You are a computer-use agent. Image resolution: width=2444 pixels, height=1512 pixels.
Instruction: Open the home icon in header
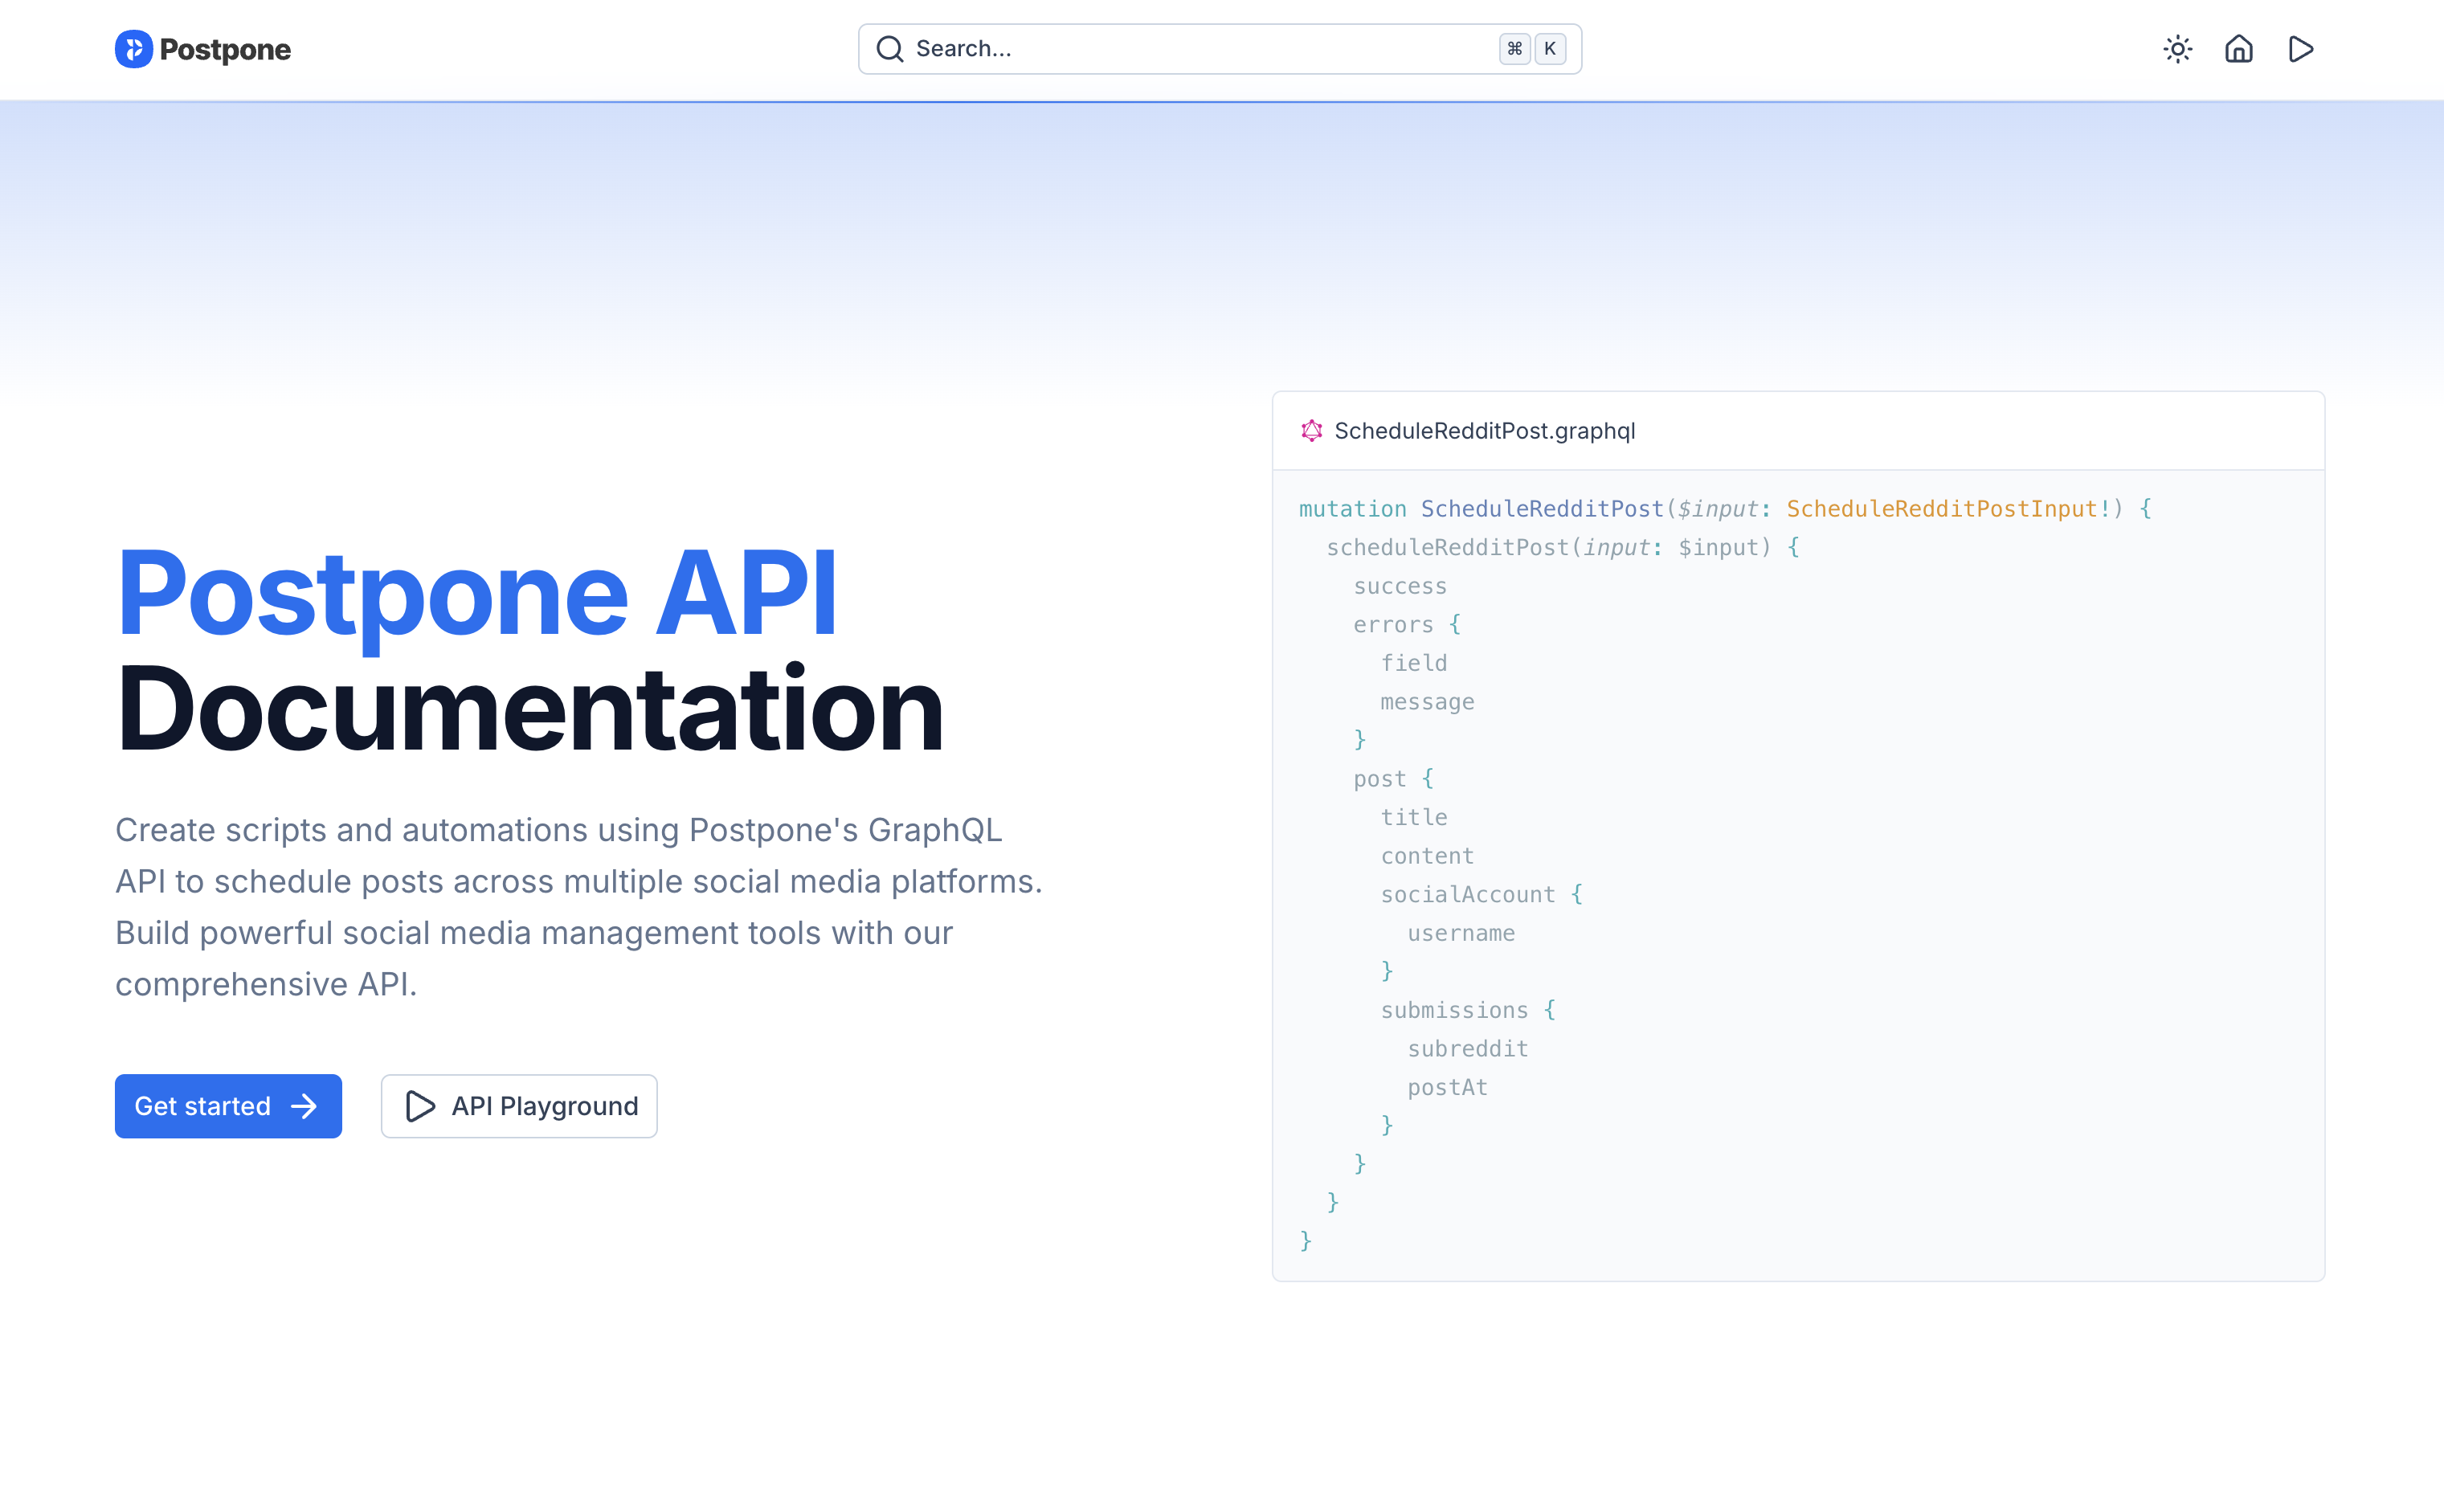tap(2238, 49)
